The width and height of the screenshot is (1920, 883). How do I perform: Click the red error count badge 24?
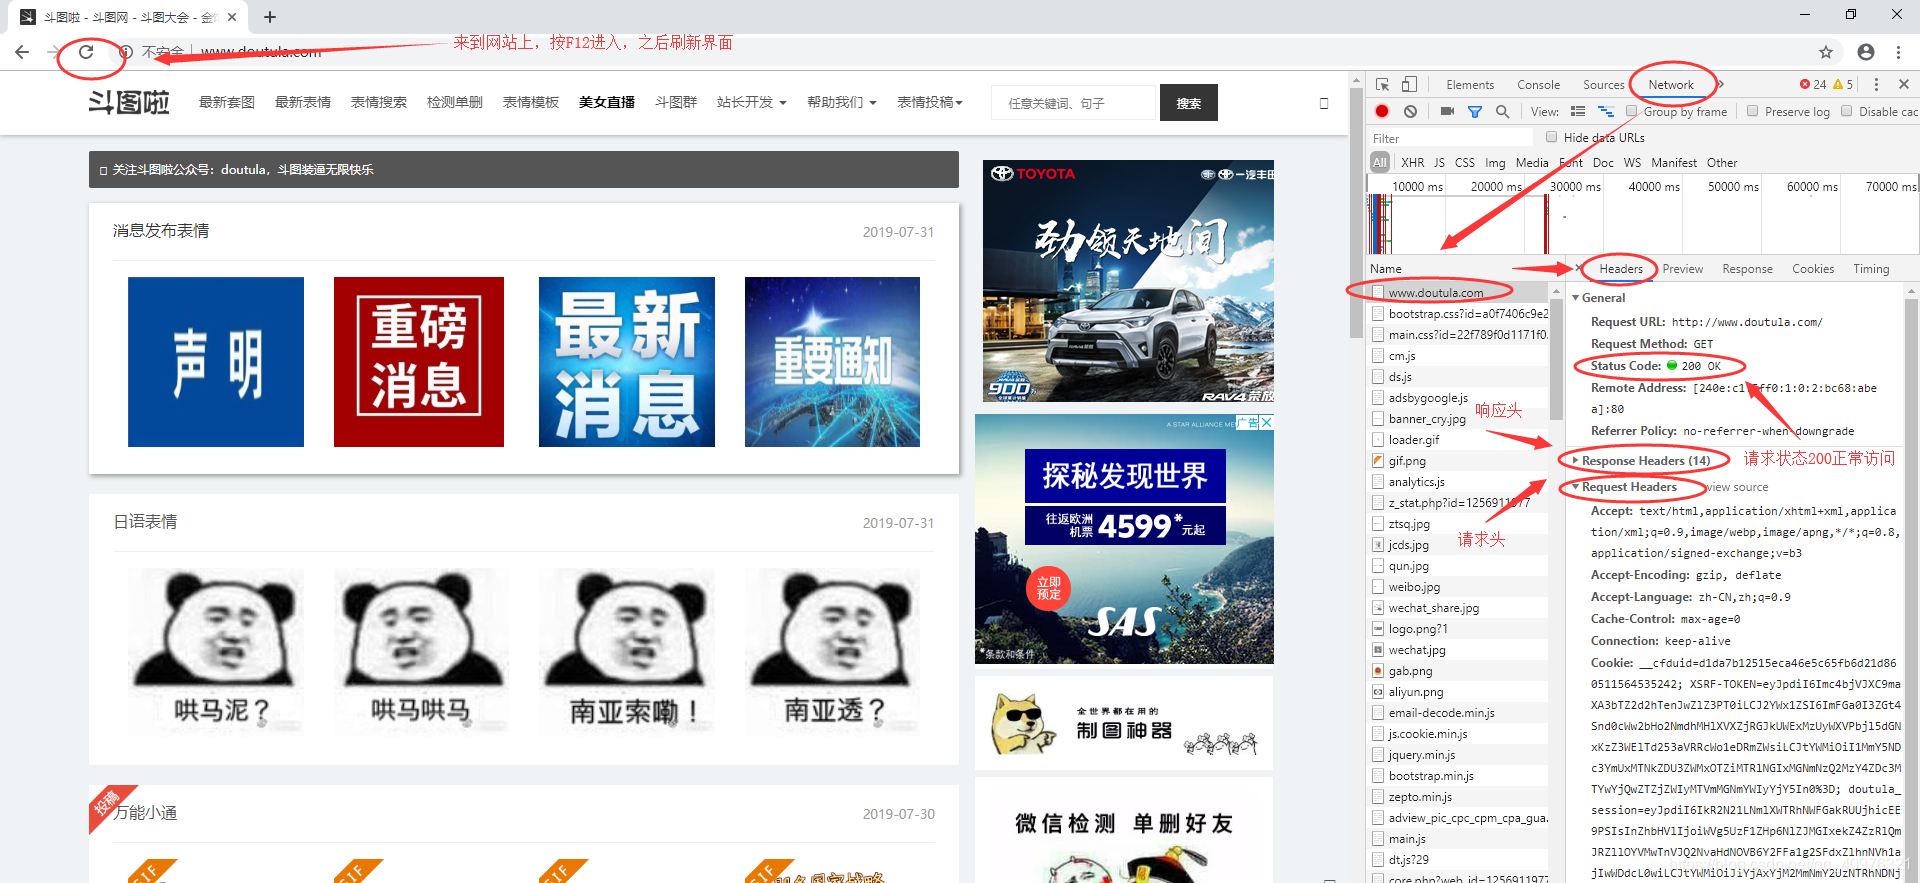click(1813, 85)
